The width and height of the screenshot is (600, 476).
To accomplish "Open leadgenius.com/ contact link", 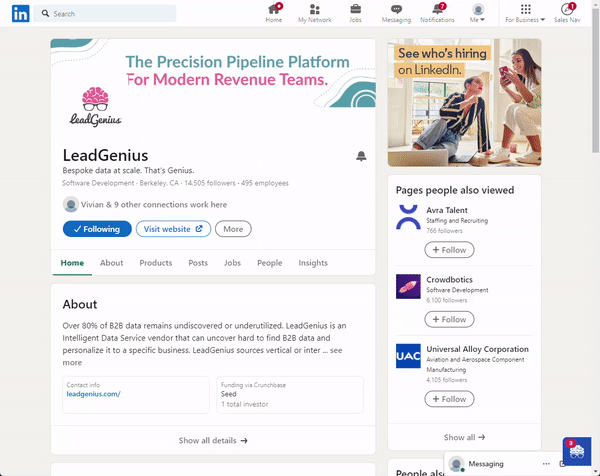I will [93, 394].
